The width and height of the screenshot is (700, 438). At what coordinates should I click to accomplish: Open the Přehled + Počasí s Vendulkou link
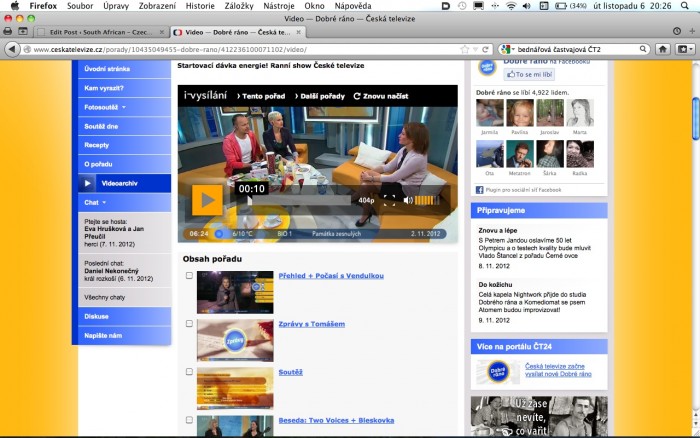click(331, 275)
